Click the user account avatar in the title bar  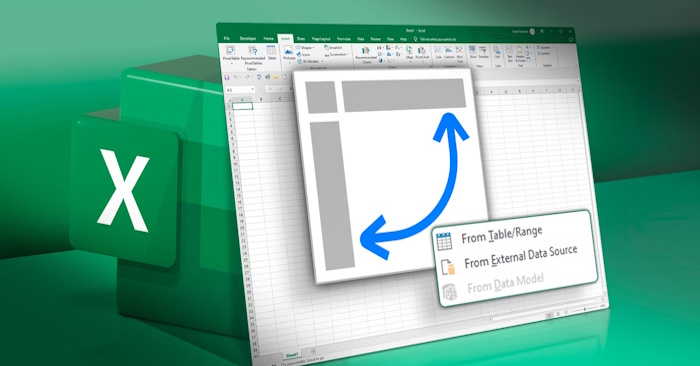tap(532, 32)
